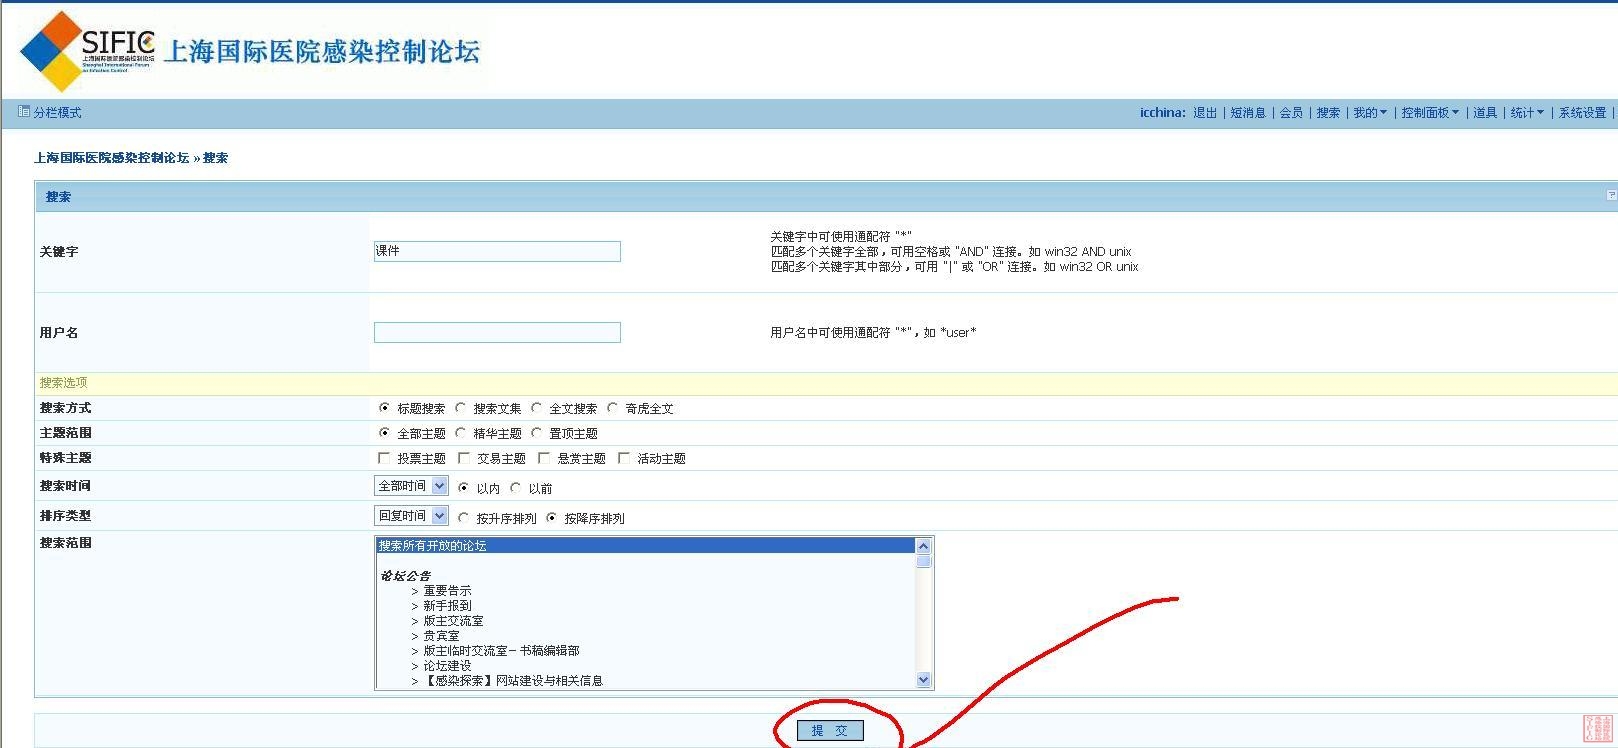This screenshot has width=1618, height=748.
Task: Click 退出 logout link
Action: coord(1205,113)
